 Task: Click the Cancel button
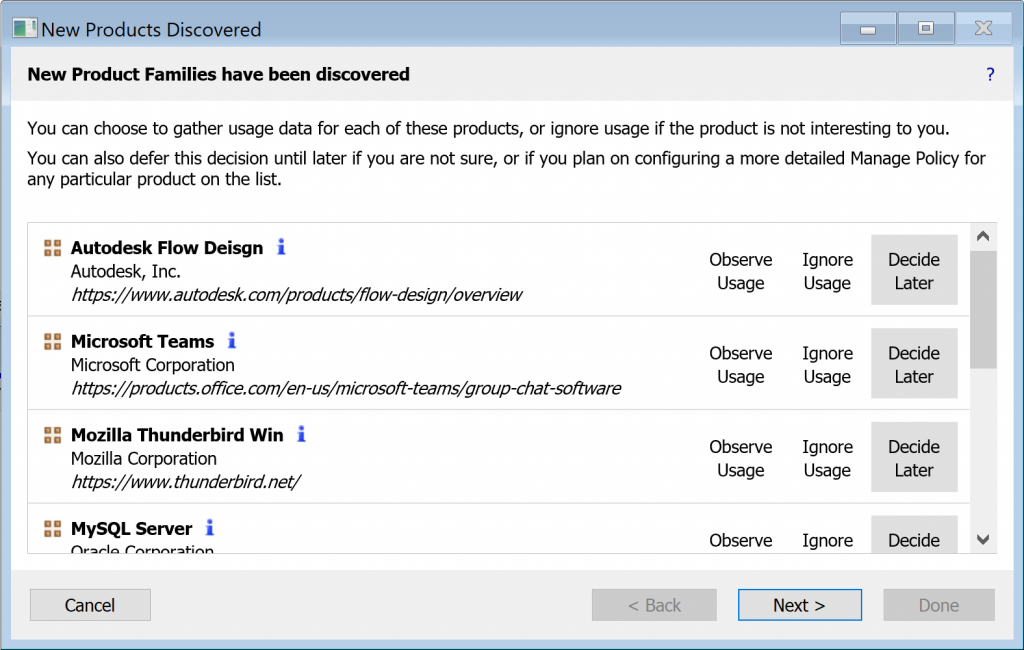90,605
